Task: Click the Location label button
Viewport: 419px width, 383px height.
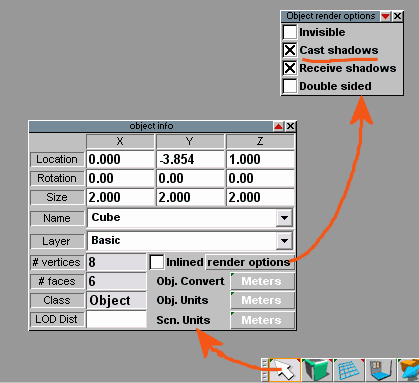Action: (x=57, y=159)
